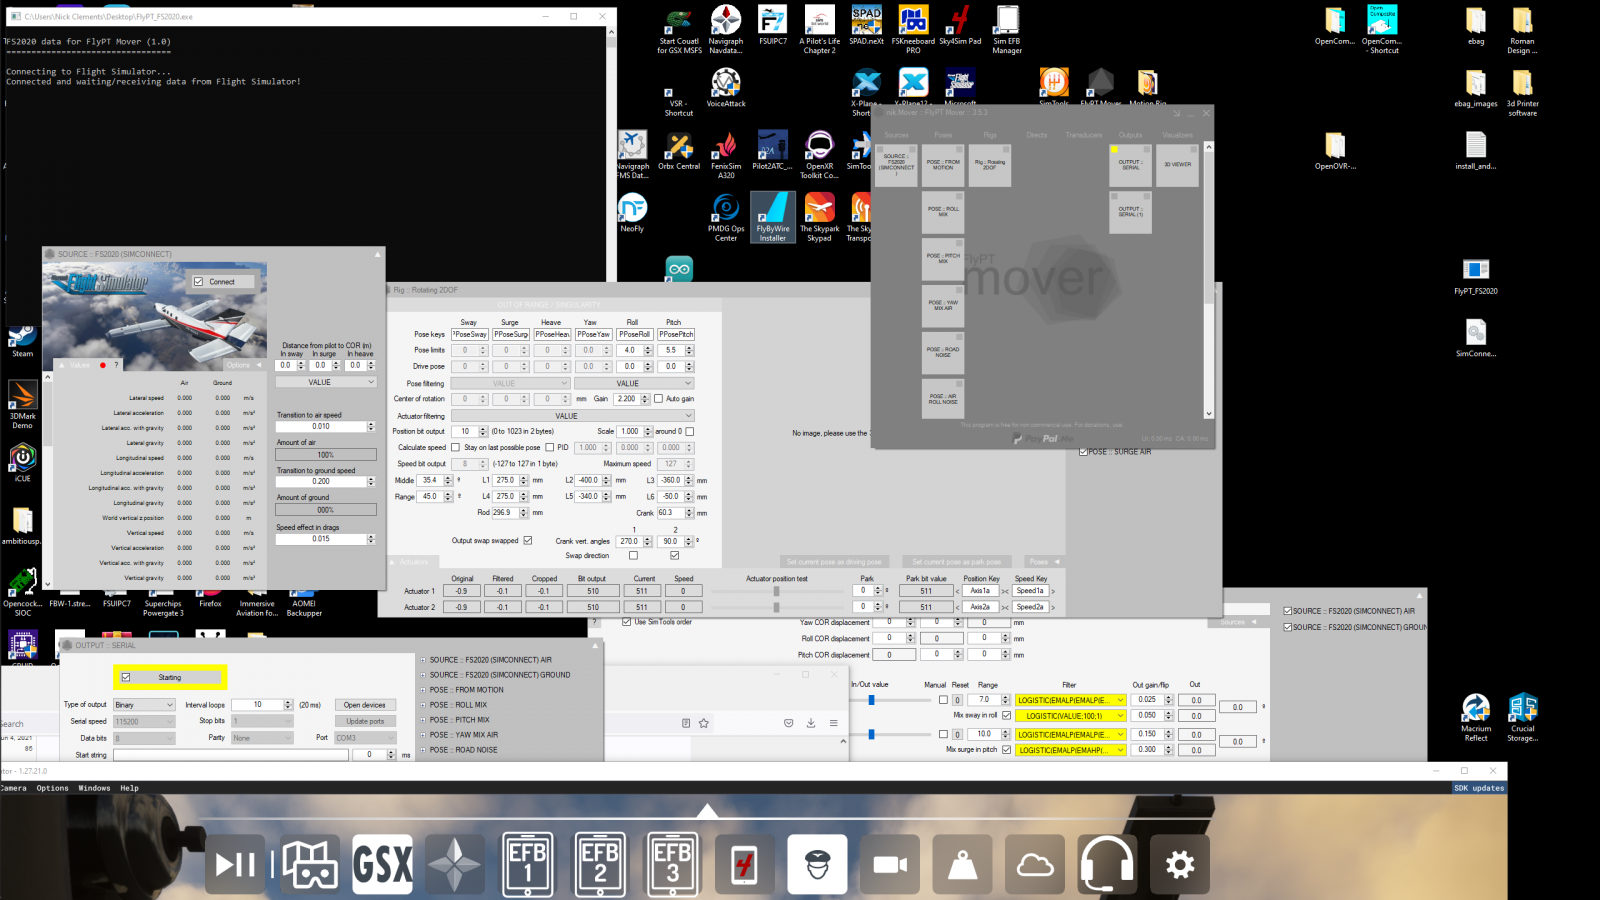Click the Reset 0 button beside range 7.0

click(957, 700)
